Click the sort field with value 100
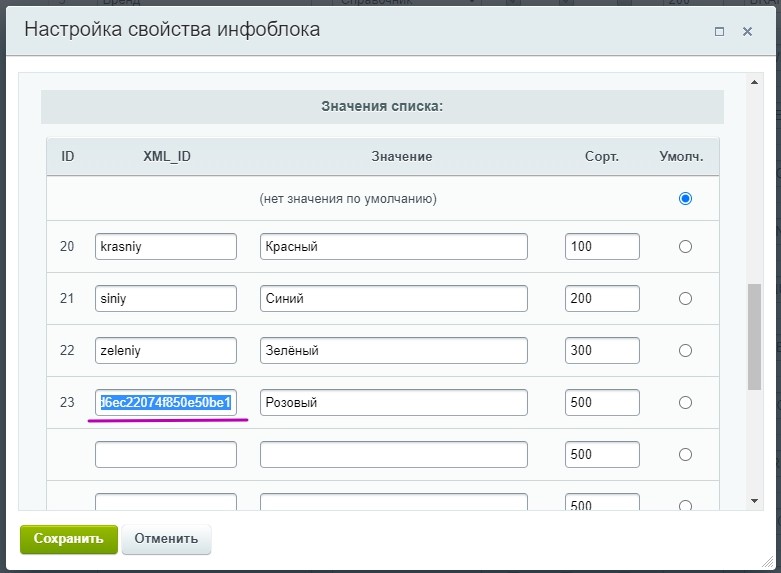This screenshot has width=781, height=573. click(x=602, y=246)
